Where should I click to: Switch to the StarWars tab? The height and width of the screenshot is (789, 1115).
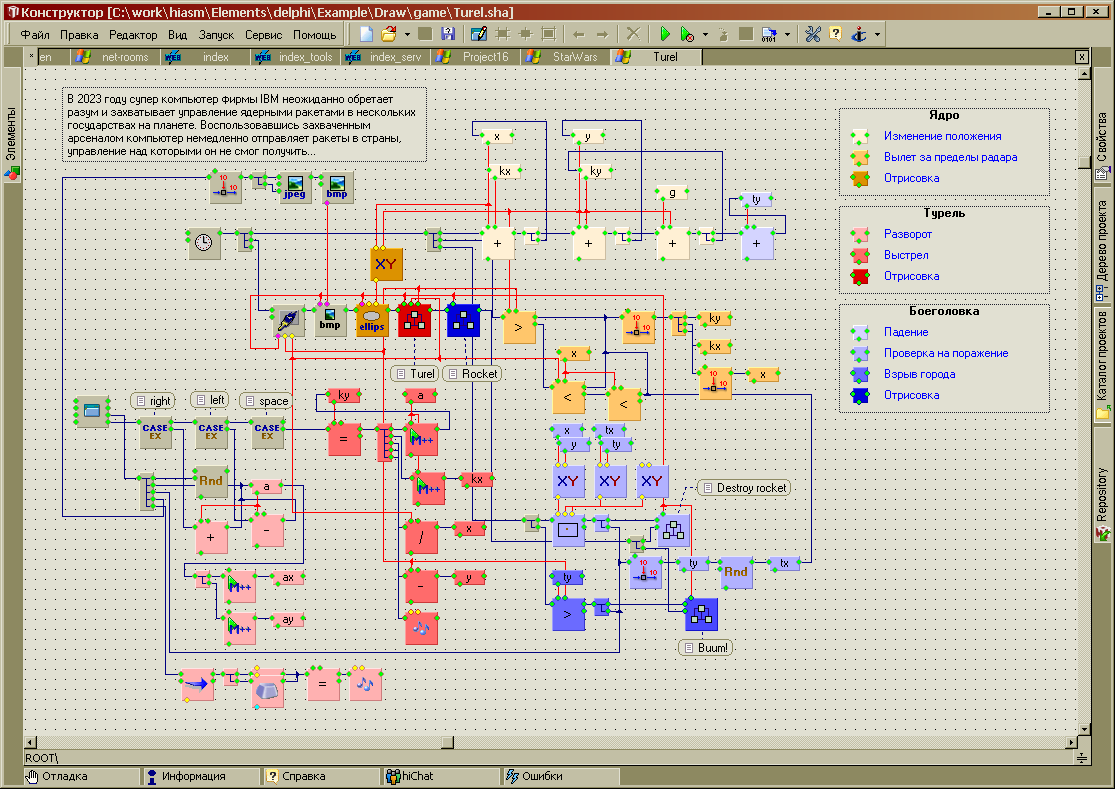pyautogui.click(x=574, y=57)
